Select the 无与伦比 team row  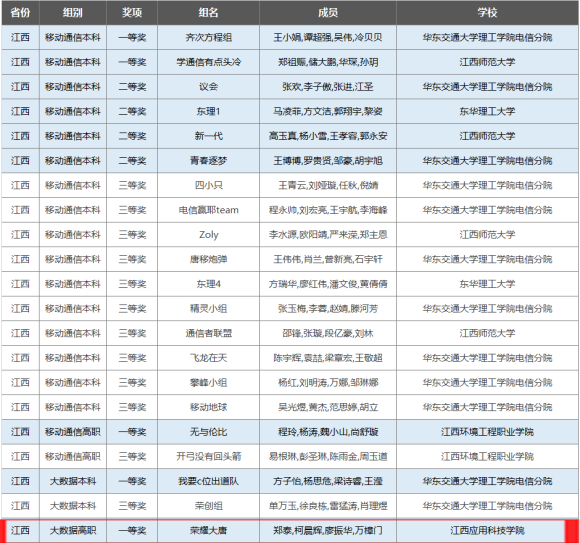click(290, 432)
